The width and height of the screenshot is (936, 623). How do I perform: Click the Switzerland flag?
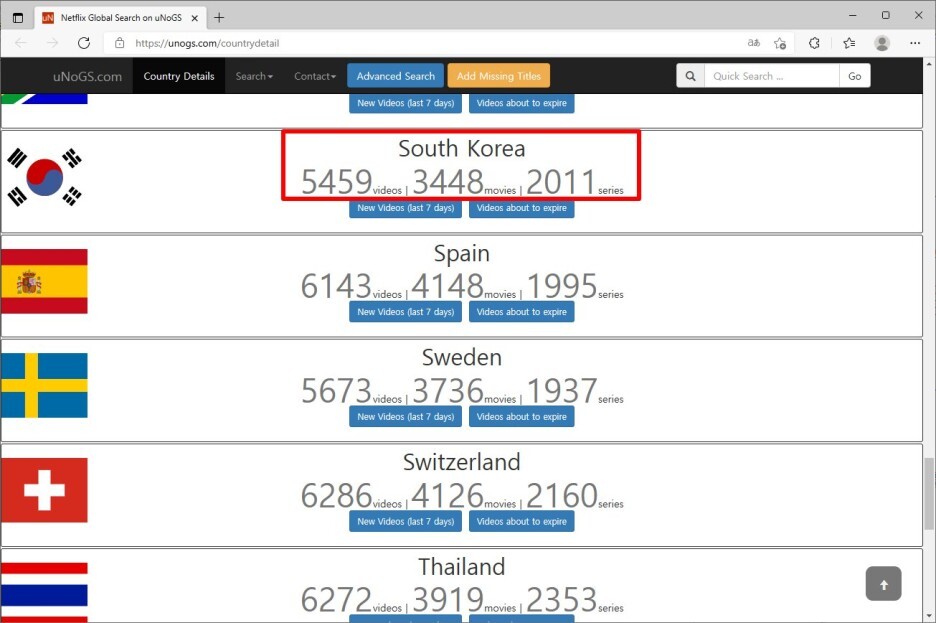coord(44,490)
